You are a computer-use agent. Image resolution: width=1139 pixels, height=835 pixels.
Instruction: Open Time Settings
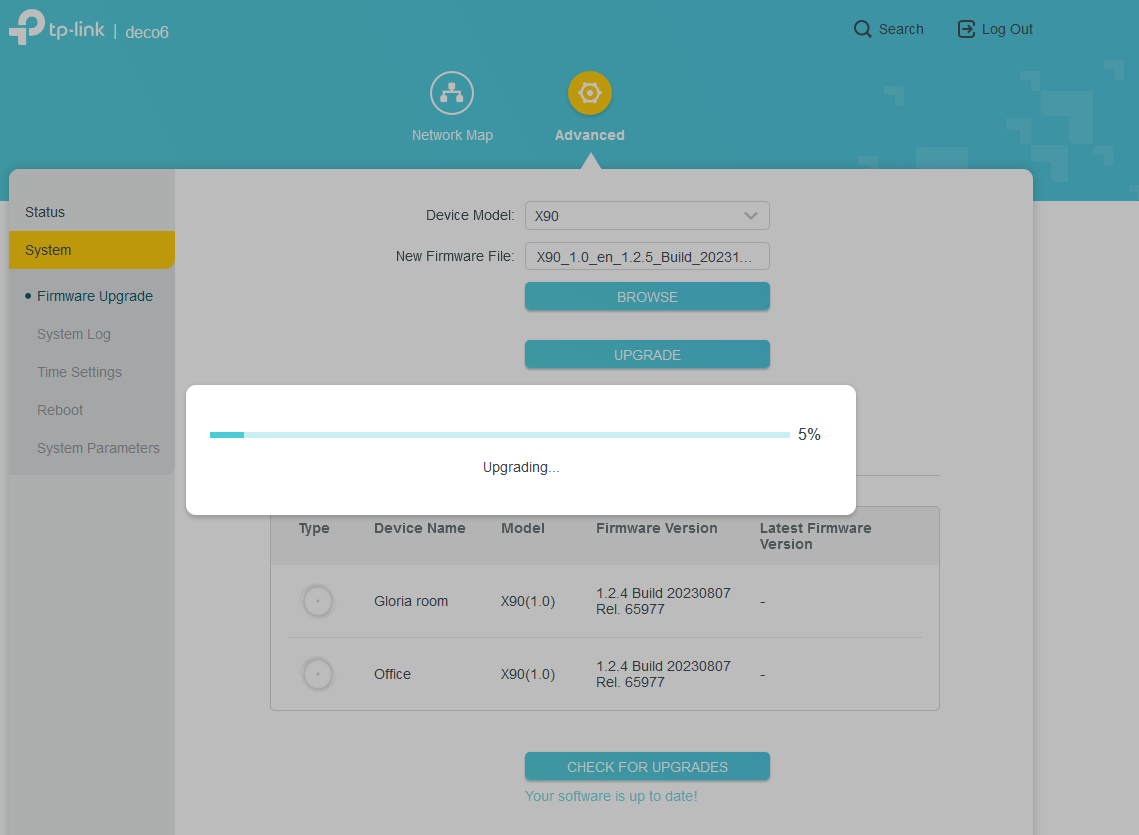[79, 372]
